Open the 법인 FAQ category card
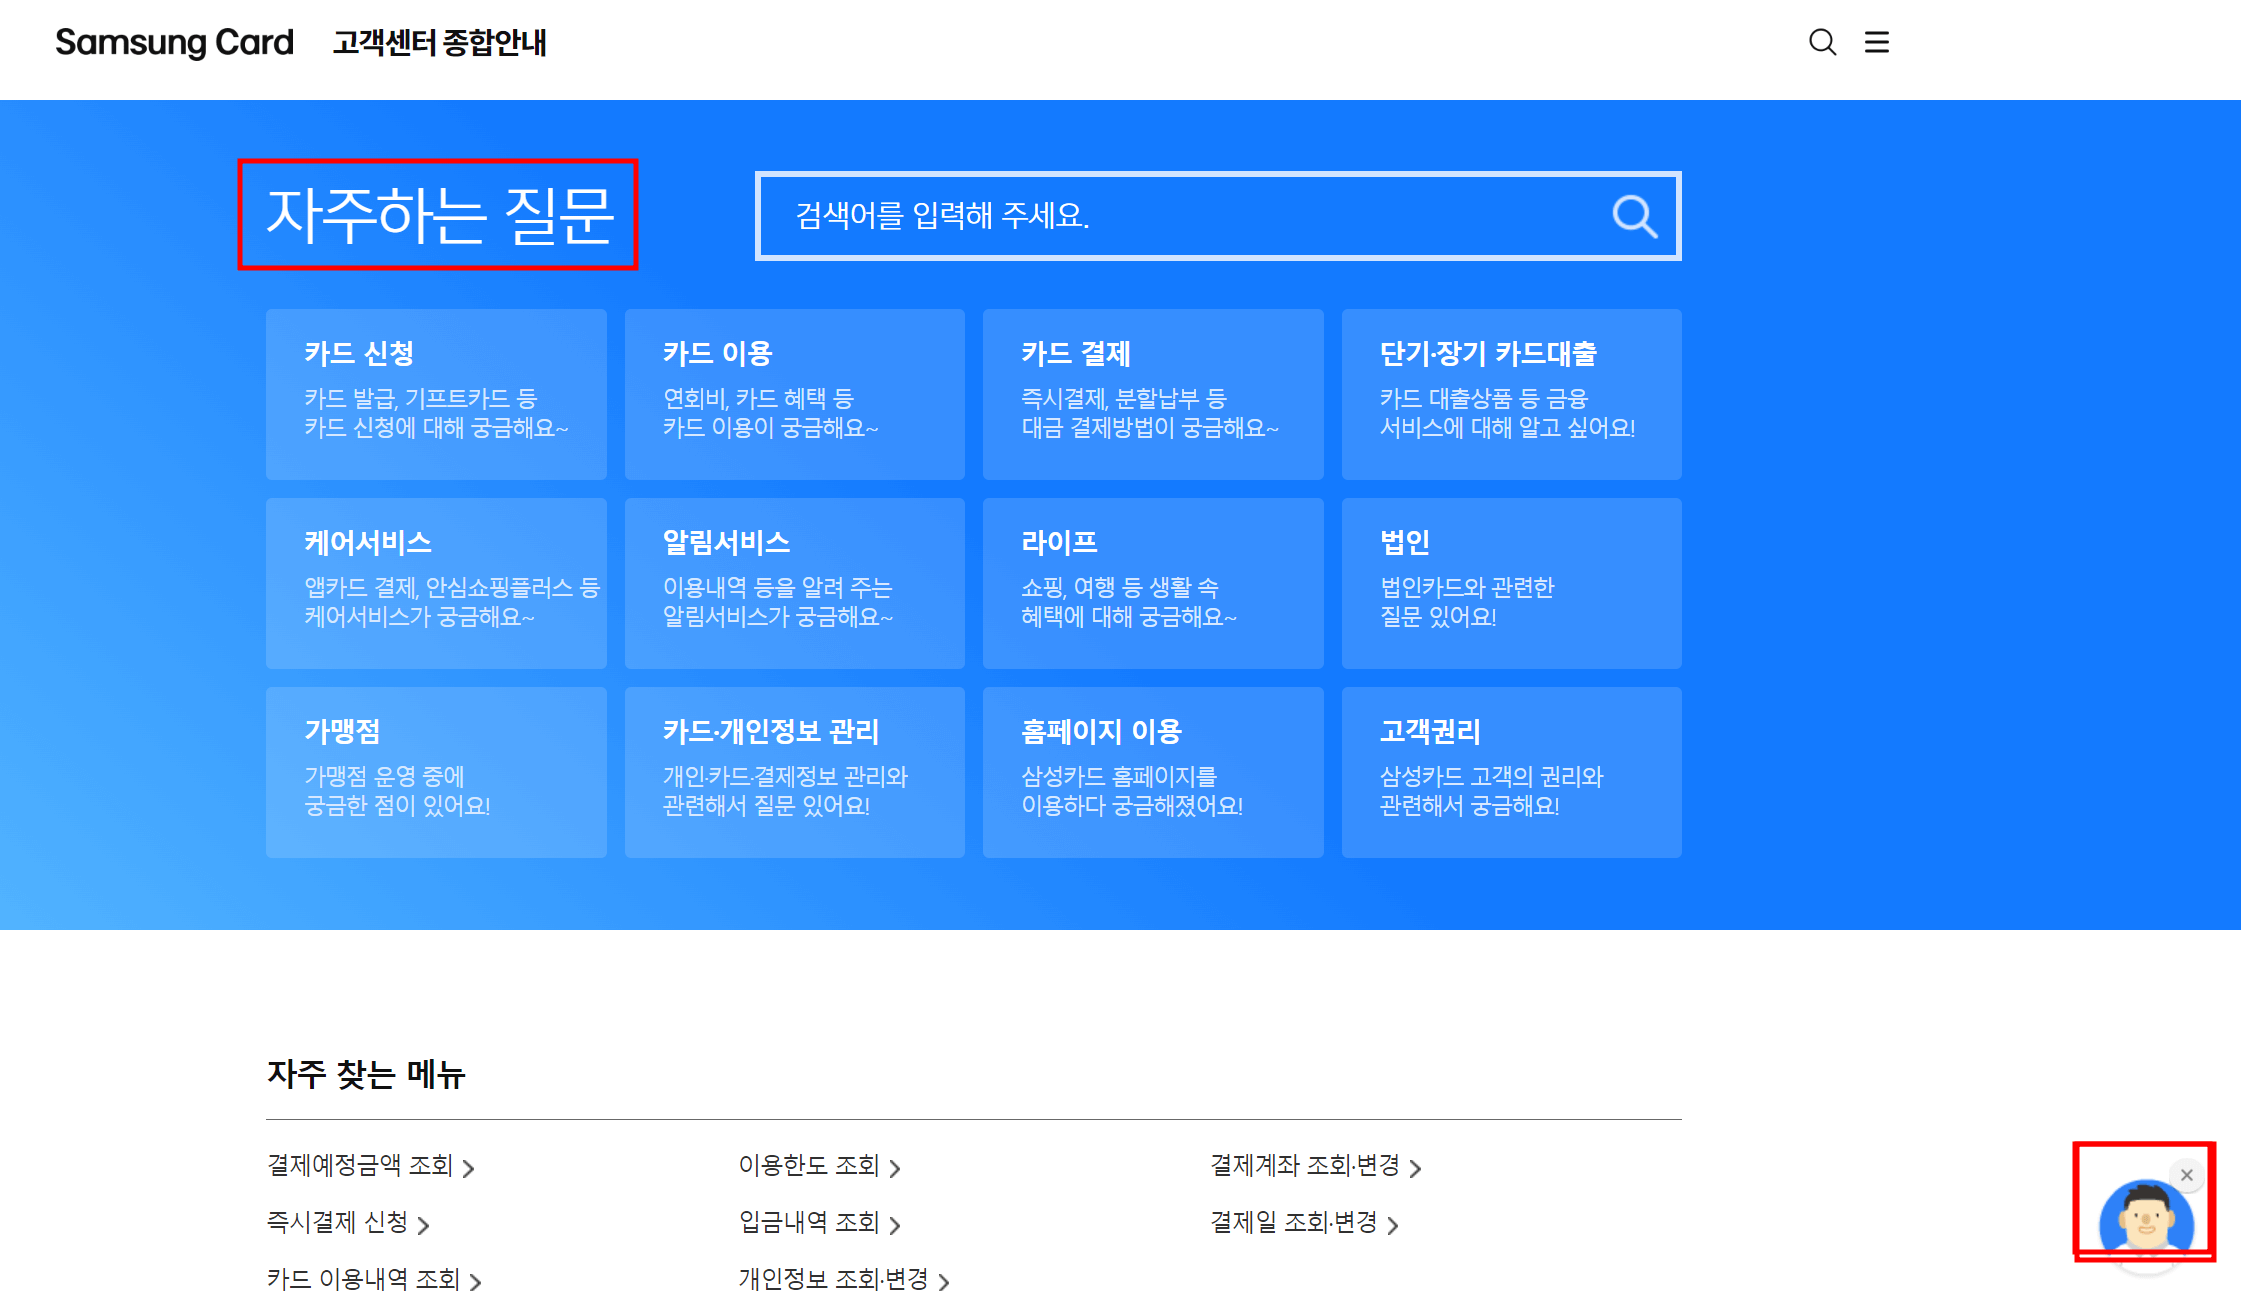Screen dimensions: 2241x1291 click(1511, 583)
